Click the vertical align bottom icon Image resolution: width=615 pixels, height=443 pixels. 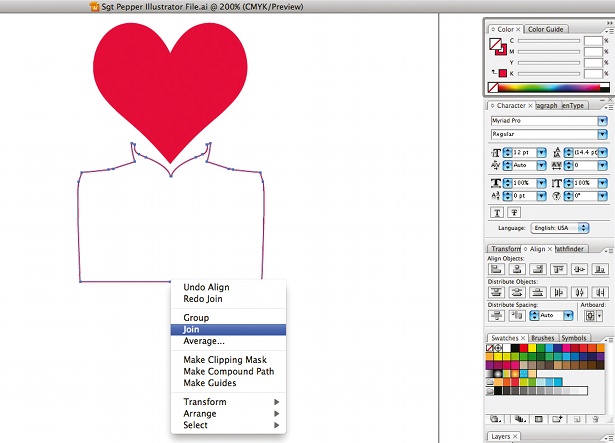pos(600,269)
